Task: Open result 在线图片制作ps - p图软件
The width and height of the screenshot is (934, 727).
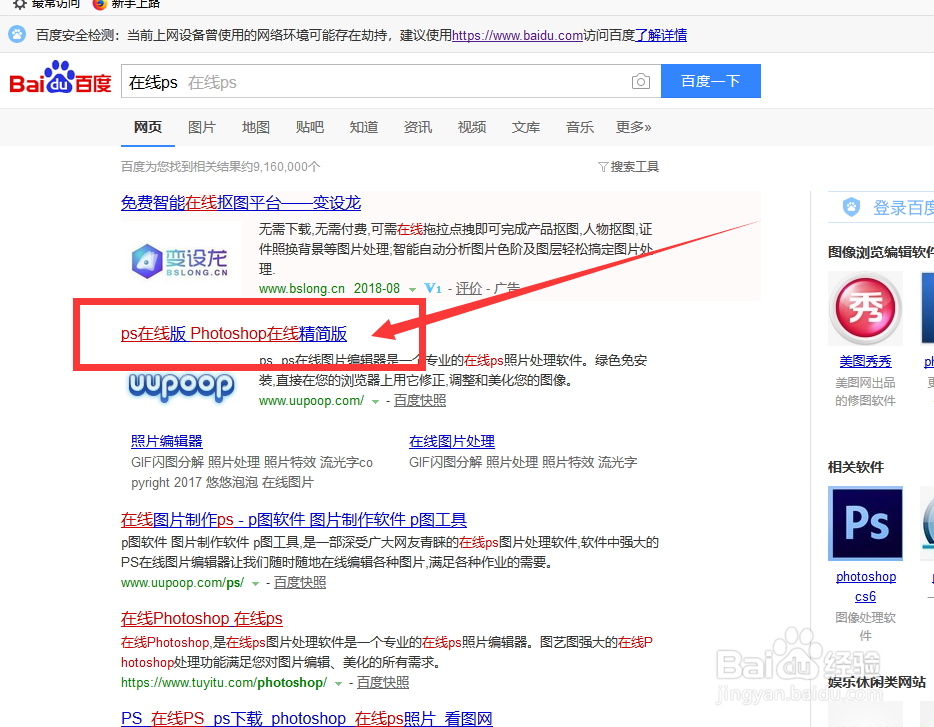Action: 294,520
